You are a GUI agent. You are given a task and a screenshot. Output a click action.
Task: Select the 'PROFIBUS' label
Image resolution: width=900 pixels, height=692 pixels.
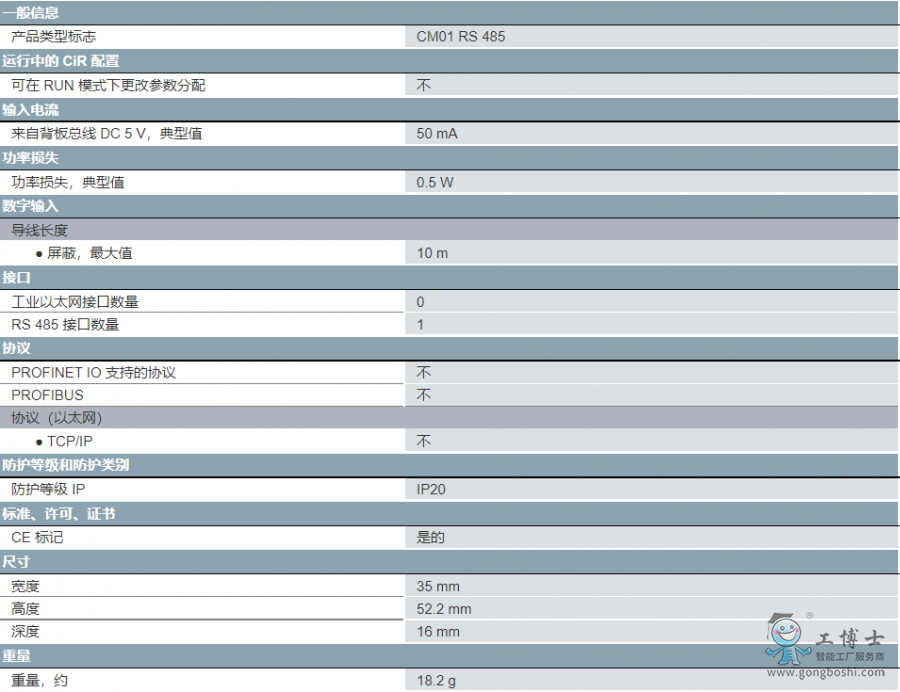pos(47,395)
